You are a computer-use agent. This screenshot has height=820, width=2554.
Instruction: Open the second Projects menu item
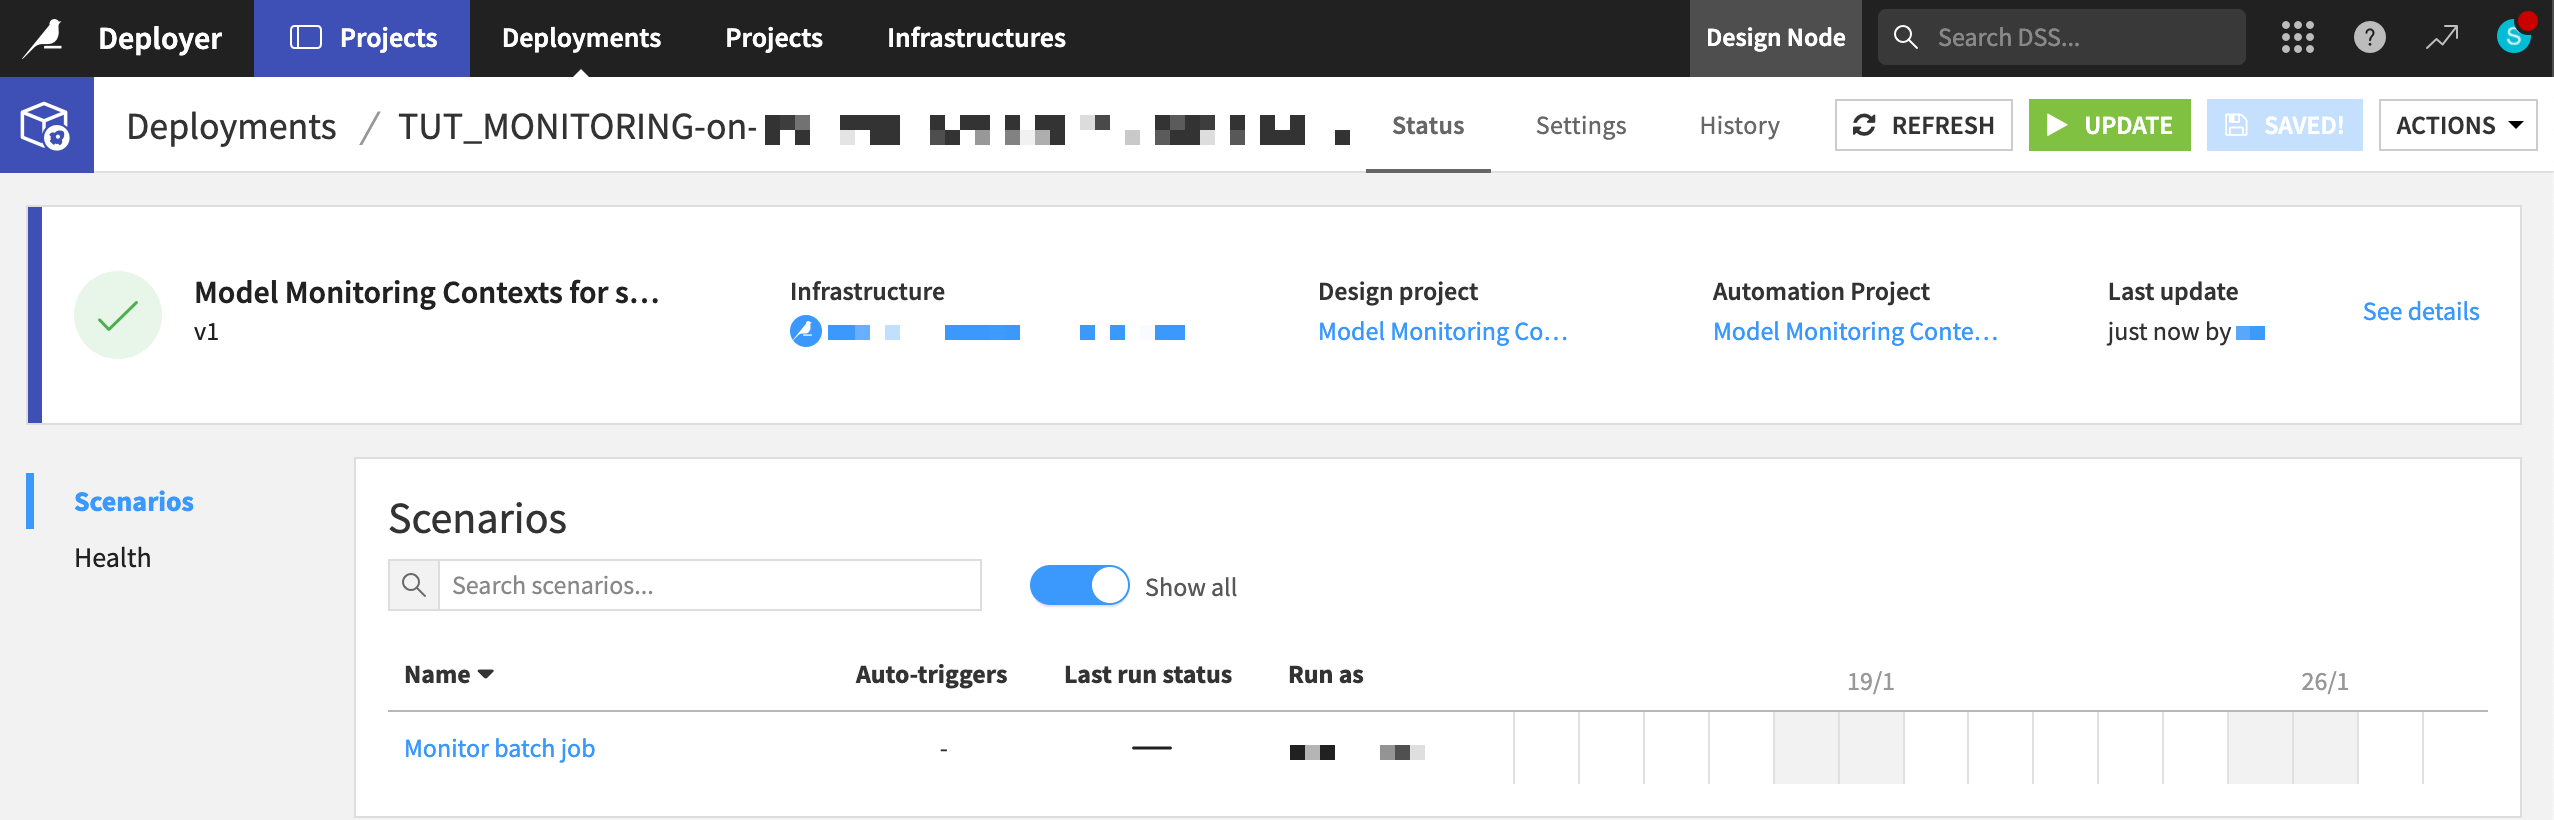pos(773,38)
